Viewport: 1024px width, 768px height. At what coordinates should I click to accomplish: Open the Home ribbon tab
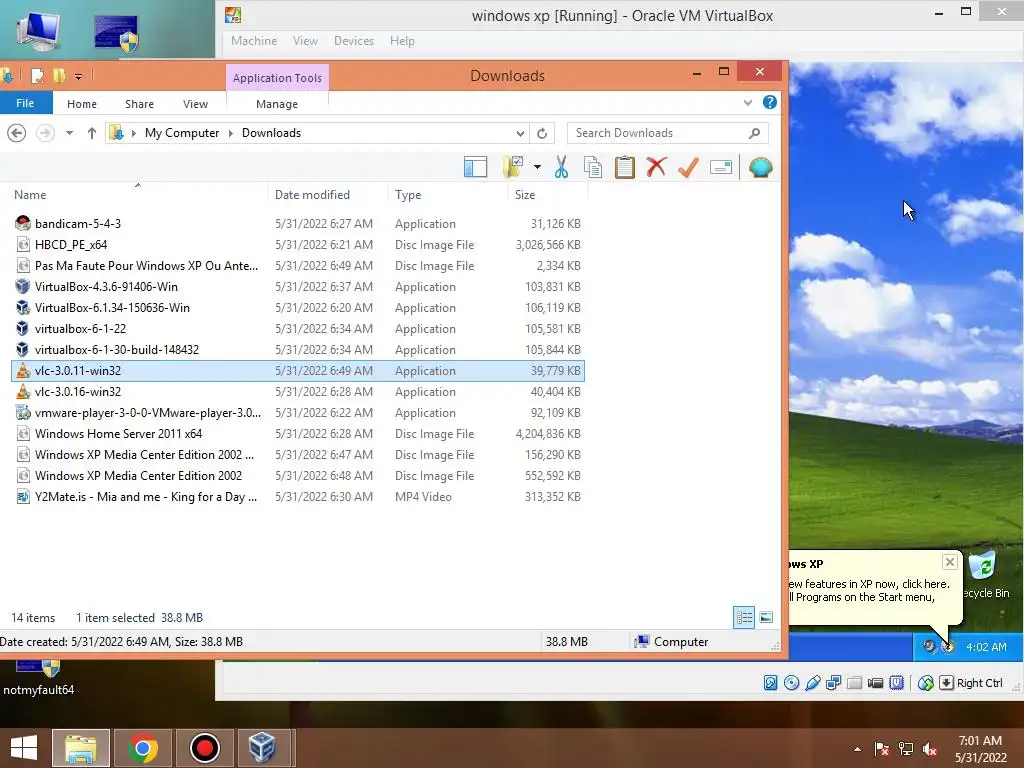point(82,104)
